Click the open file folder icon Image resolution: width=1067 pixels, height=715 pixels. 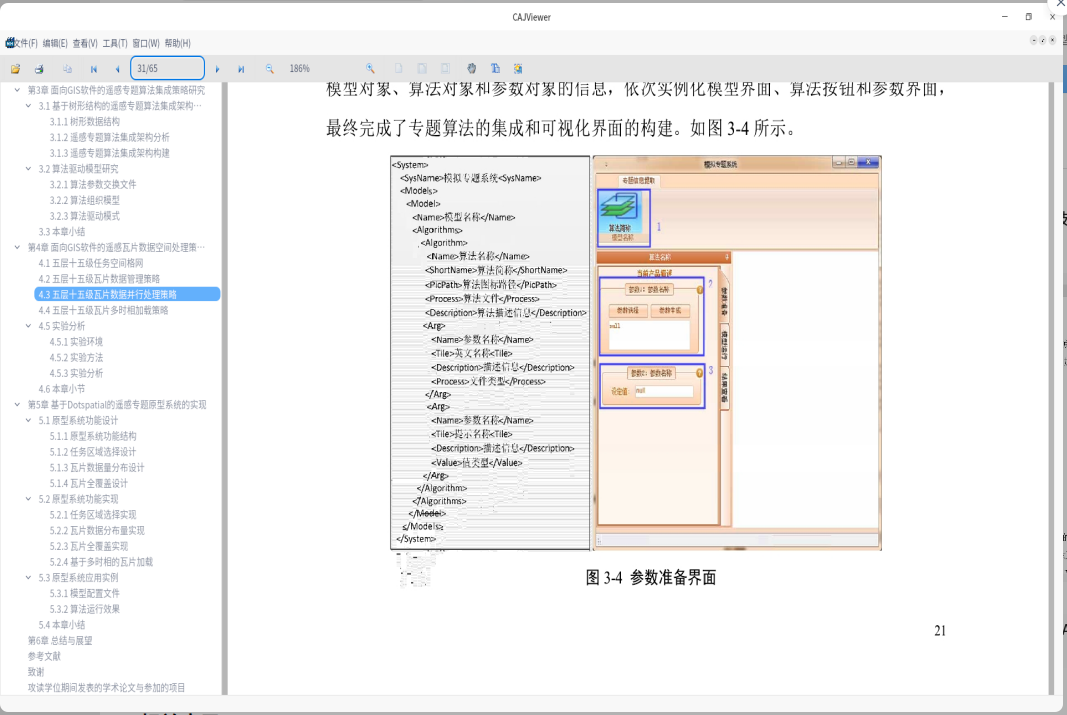[15, 69]
